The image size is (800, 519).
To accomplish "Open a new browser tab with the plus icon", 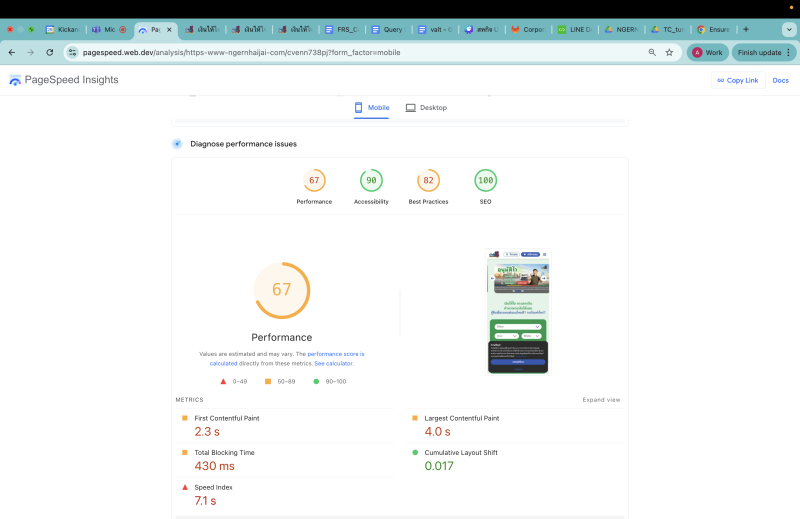I will pos(745,30).
